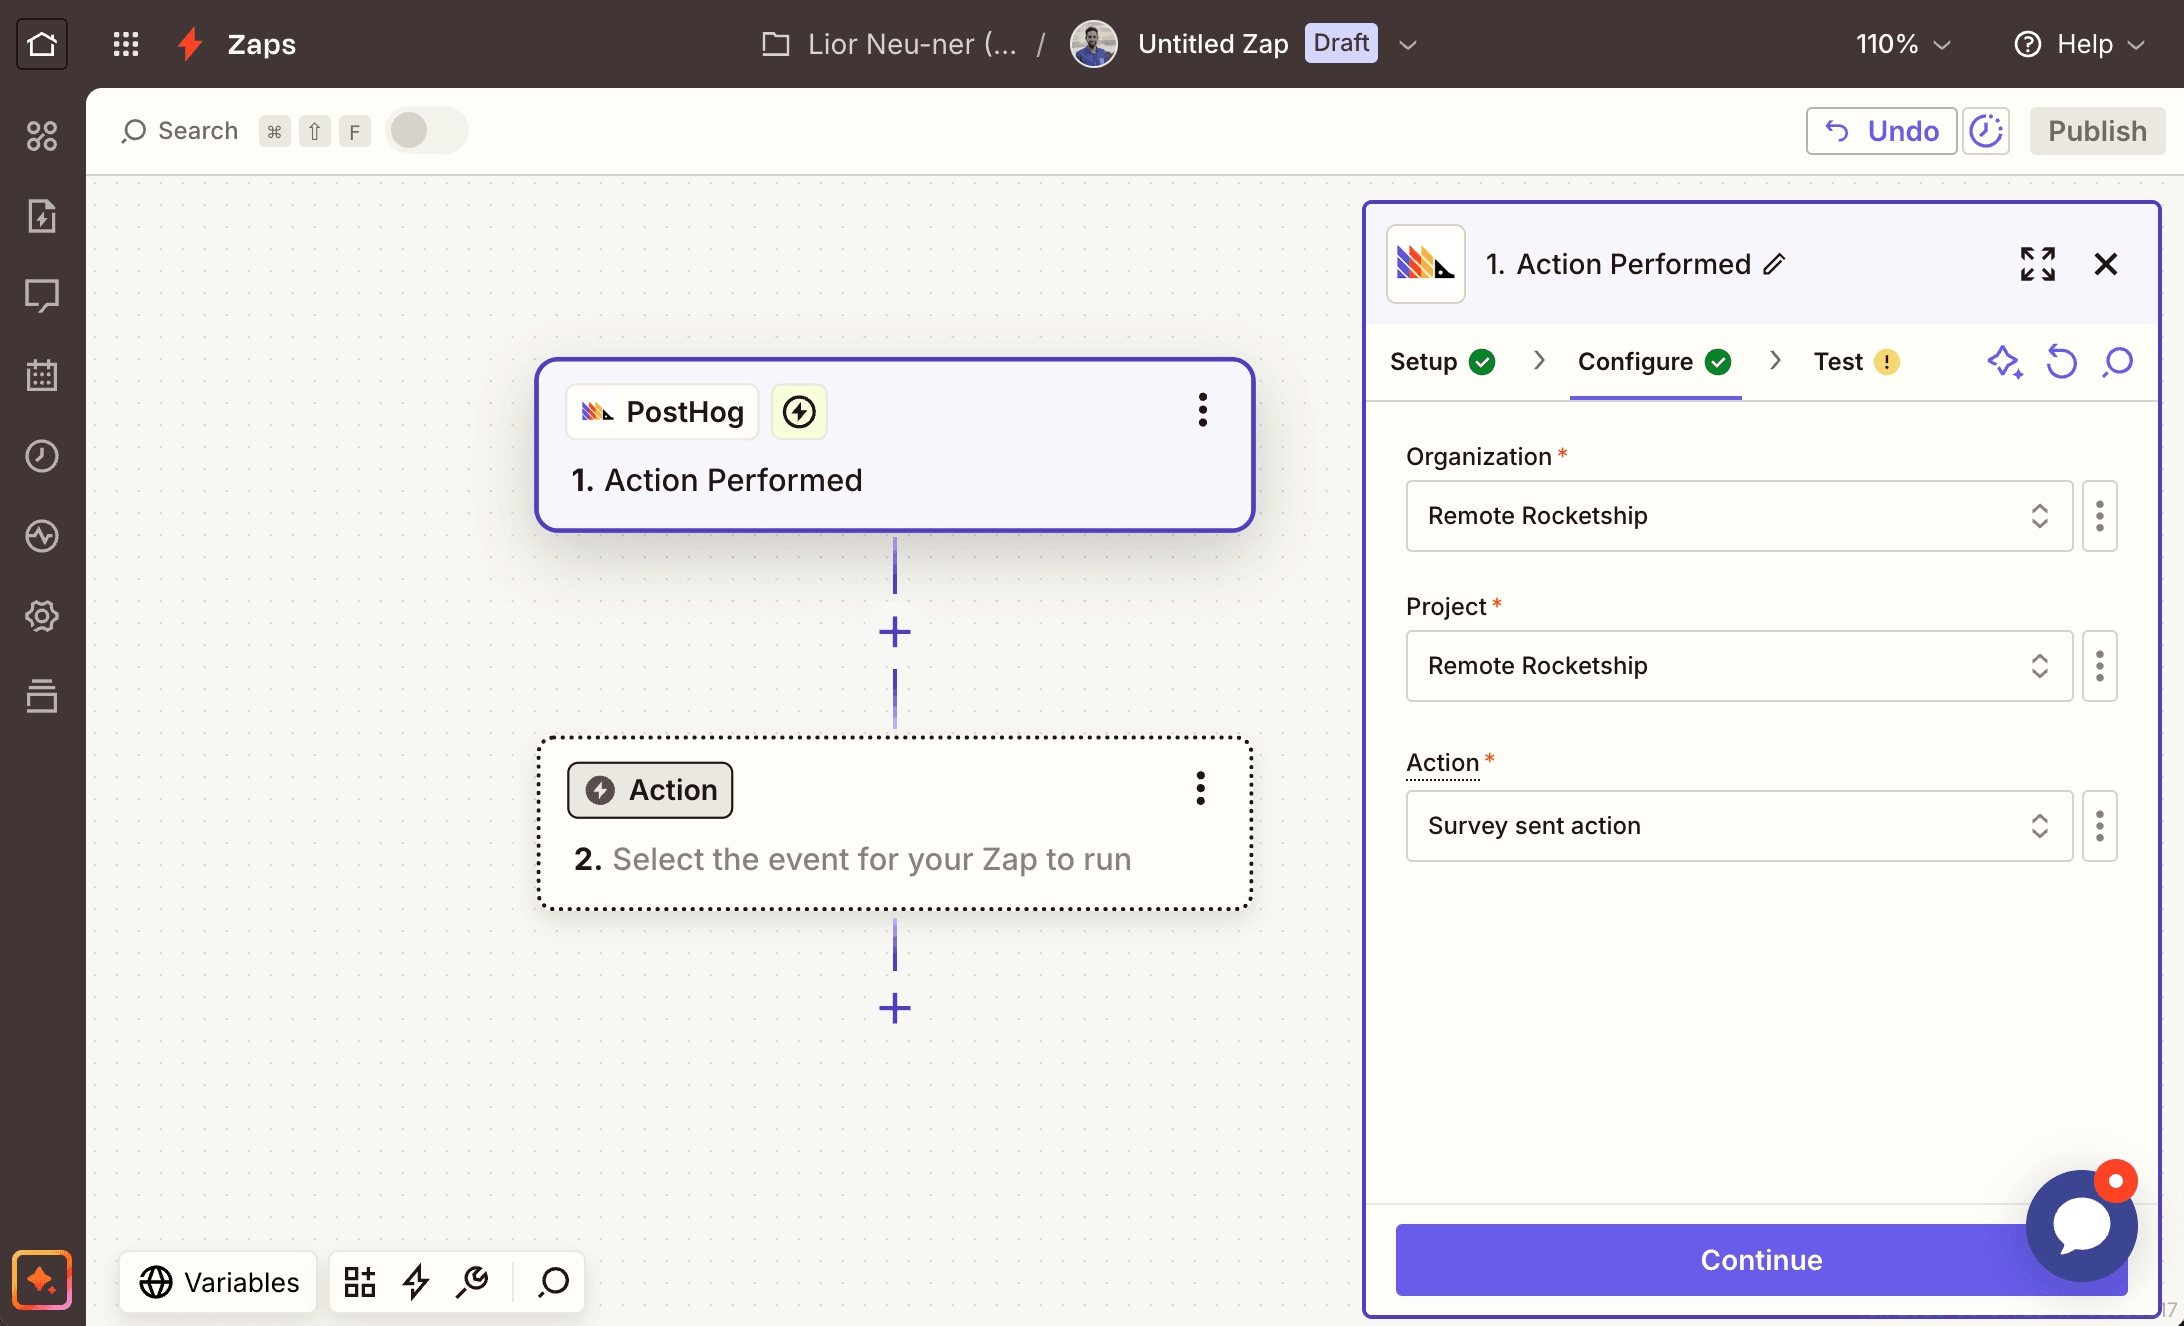Viewport: 2184px width, 1326px height.
Task: Open the Lior Neu-ner folder link
Action: pos(889,44)
